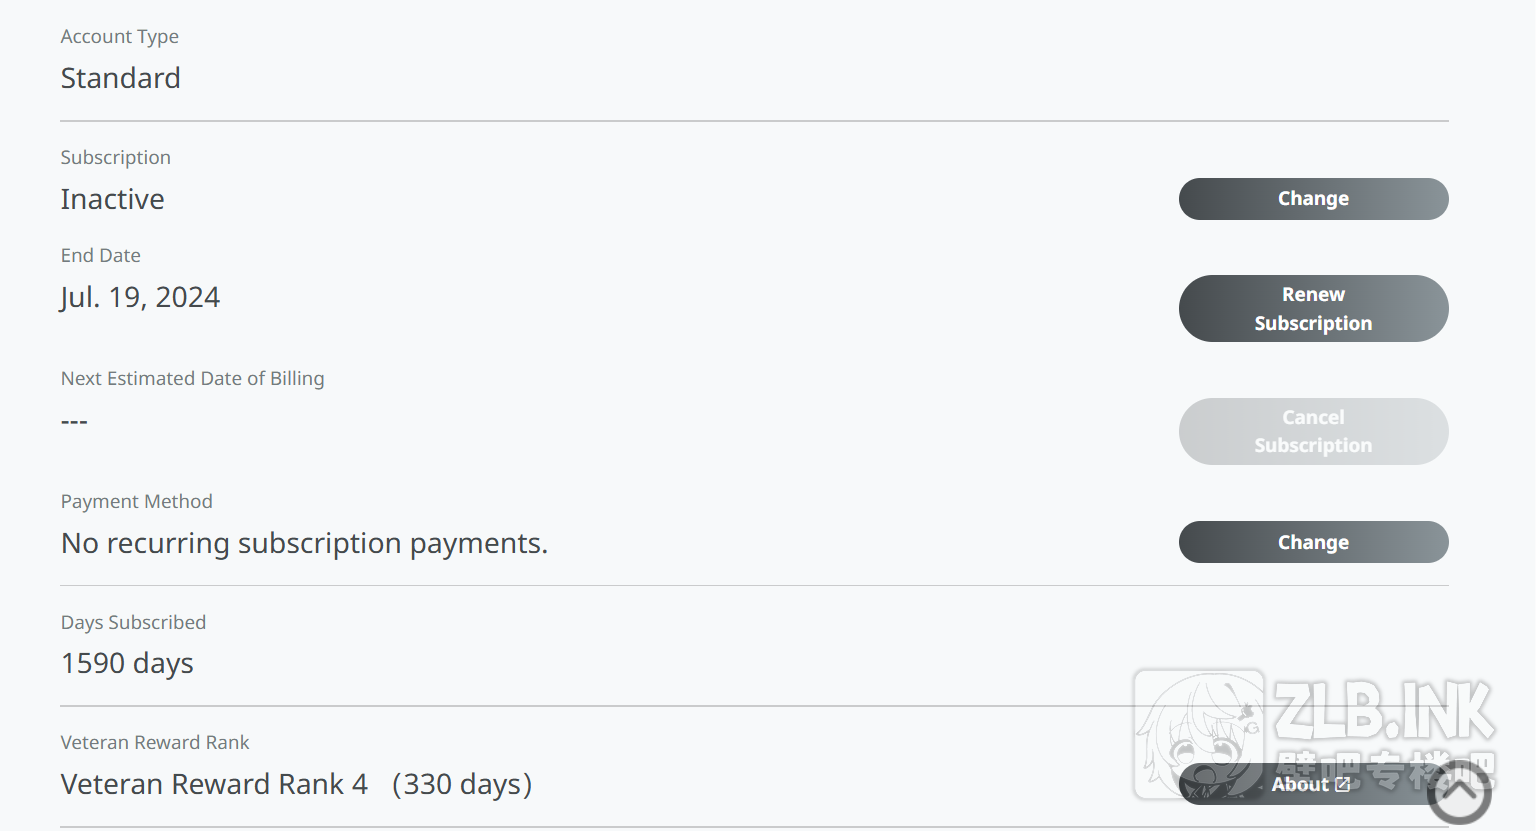Click the Payment Method label

click(x=137, y=501)
